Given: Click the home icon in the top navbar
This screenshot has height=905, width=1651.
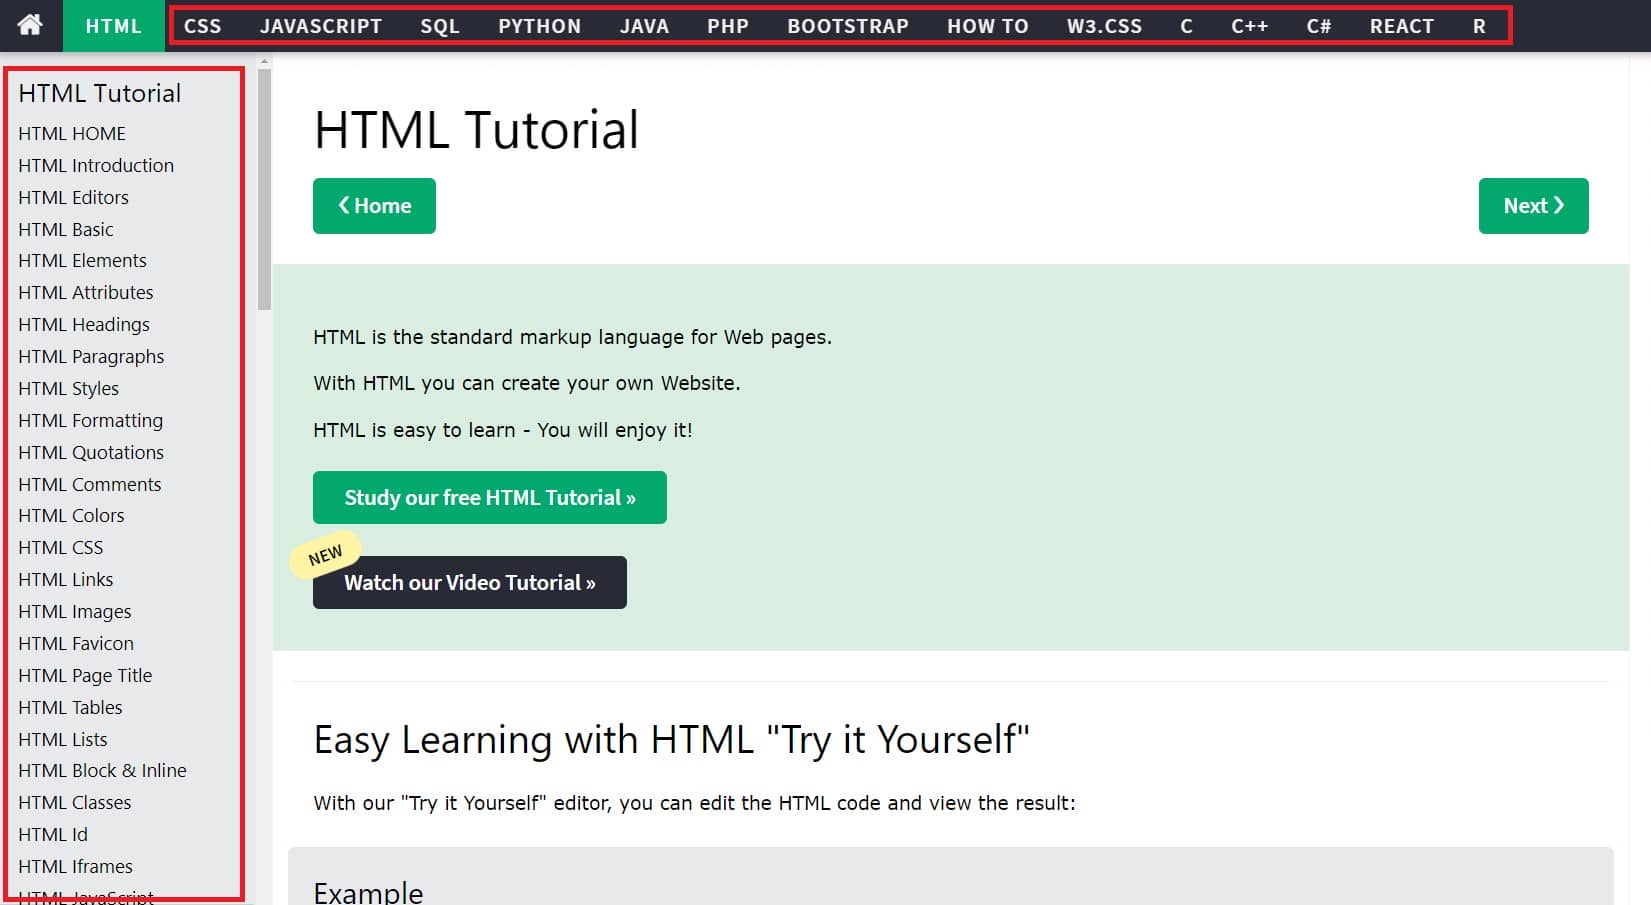Looking at the screenshot, I should pyautogui.click(x=31, y=25).
